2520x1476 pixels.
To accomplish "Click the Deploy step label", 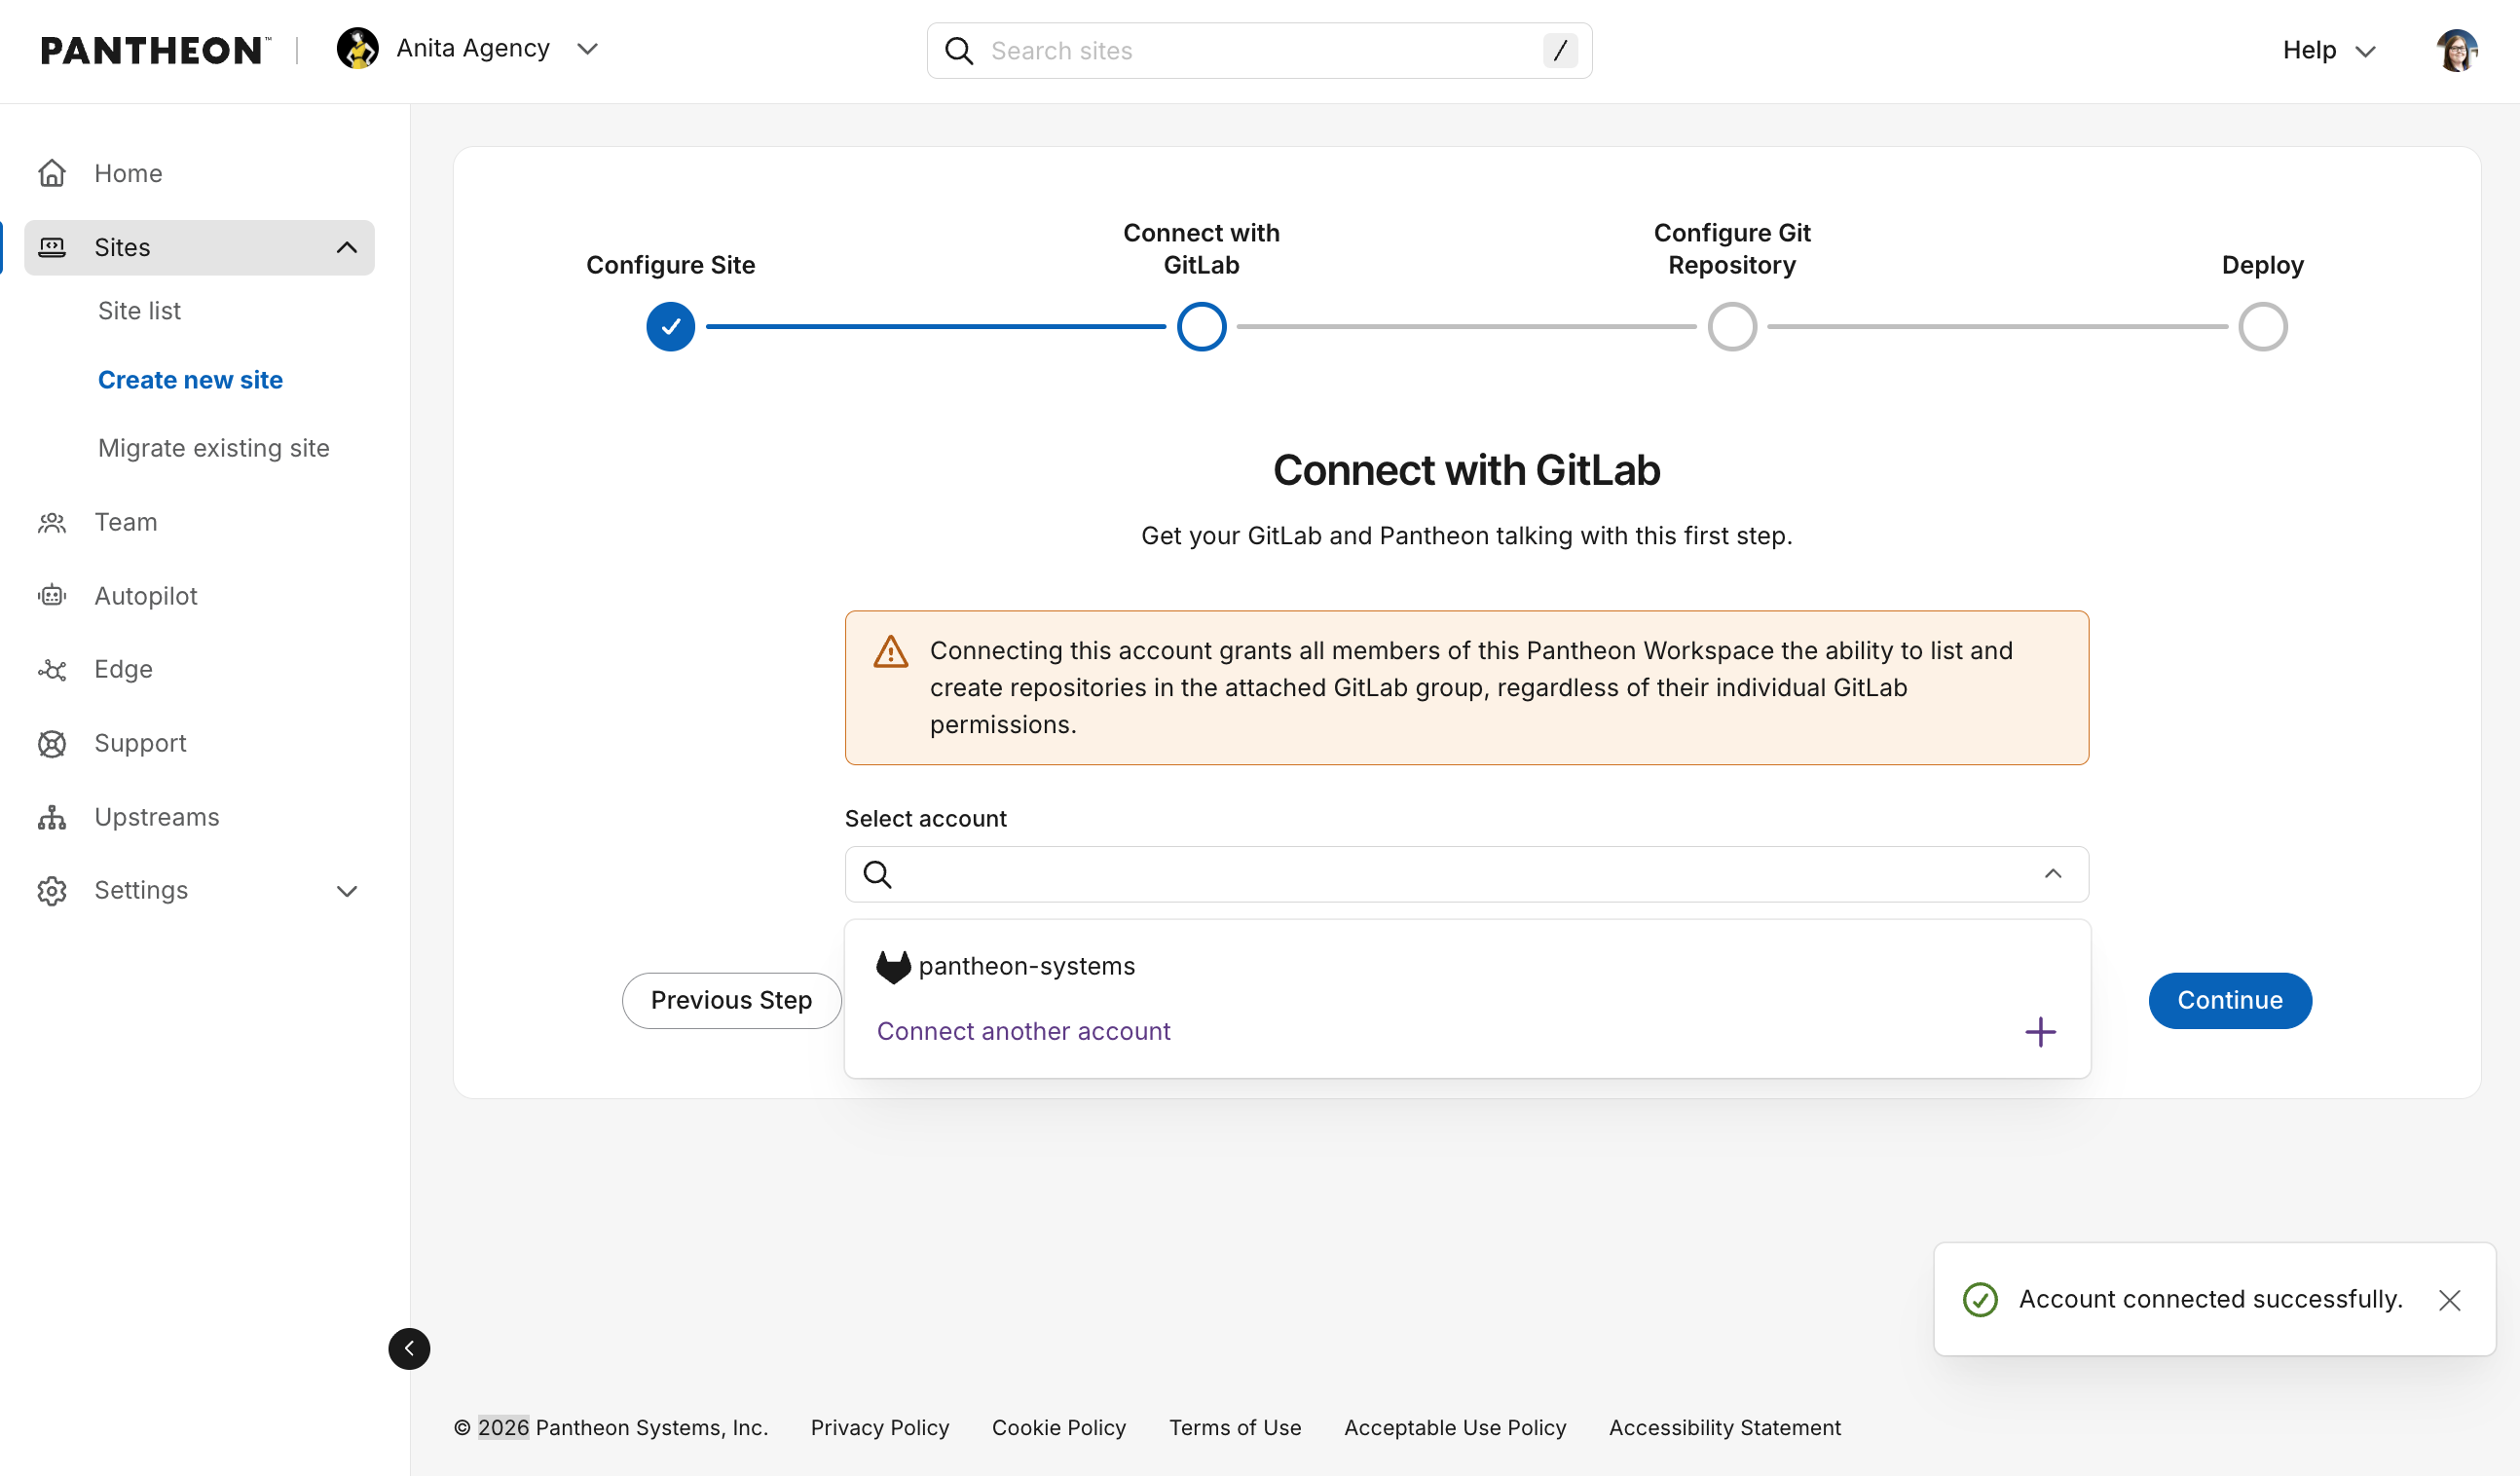I will tap(2262, 265).
